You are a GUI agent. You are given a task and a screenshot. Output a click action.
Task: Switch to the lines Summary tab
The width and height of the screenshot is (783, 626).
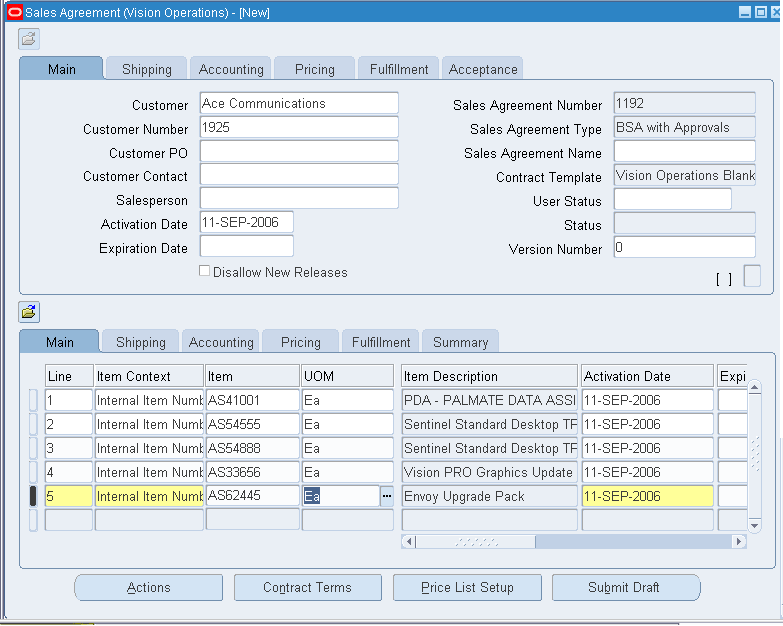click(460, 342)
